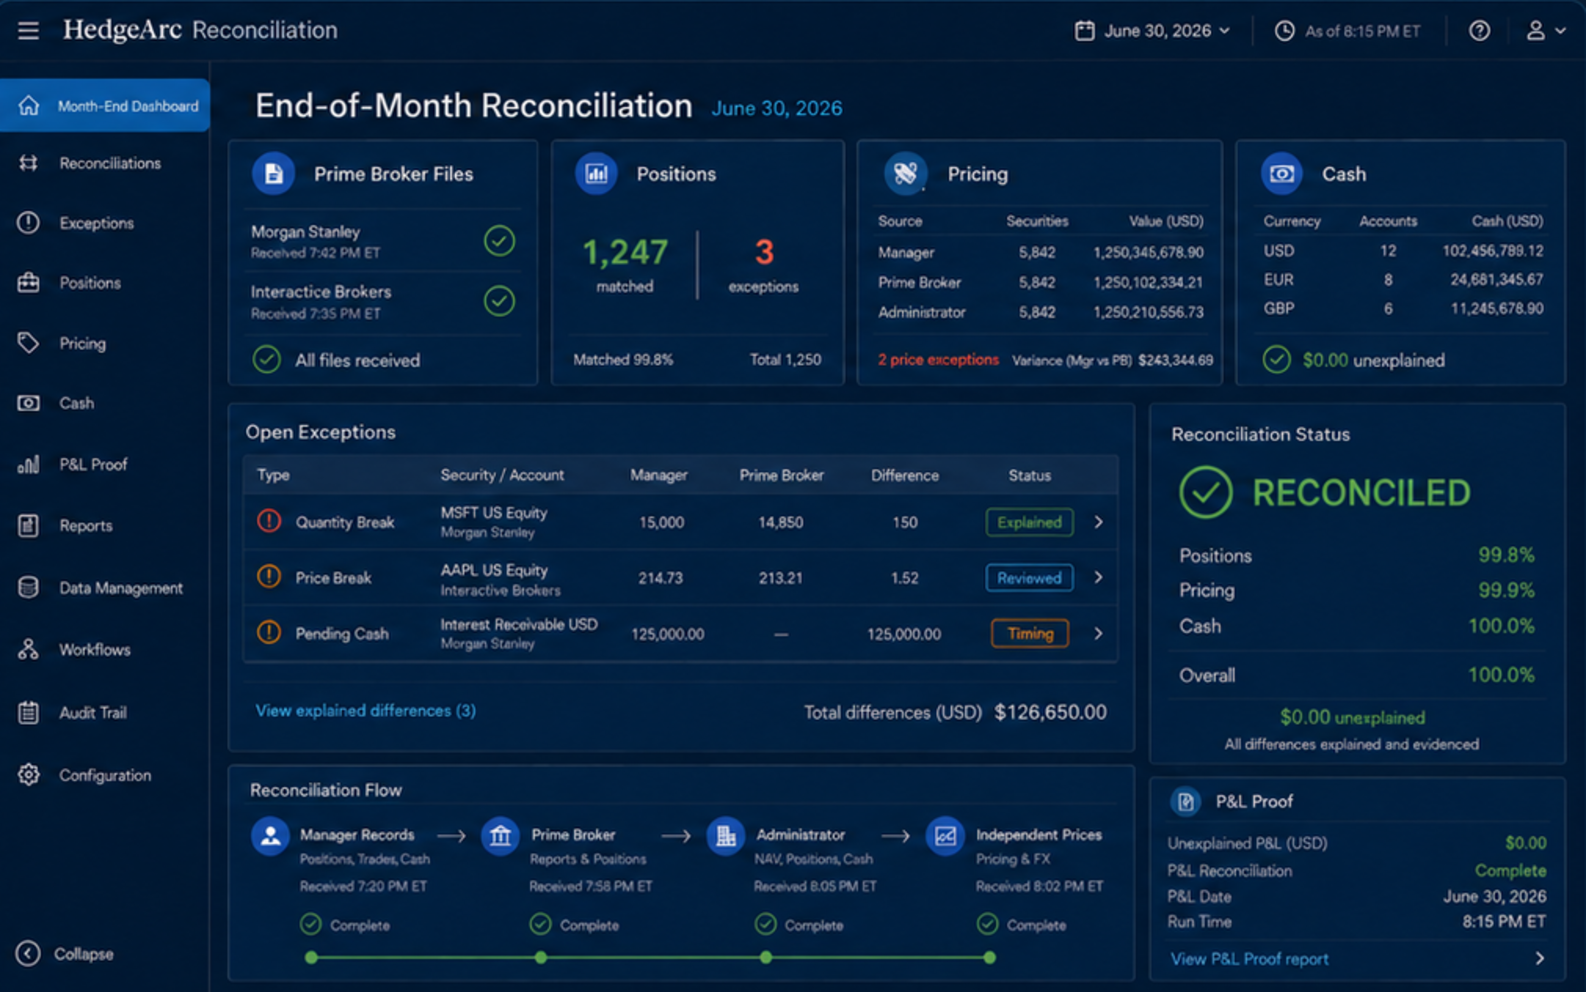This screenshot has height=992, width=1586.
Task: Click final progress dot under Independent Prices
Action: 989,957
